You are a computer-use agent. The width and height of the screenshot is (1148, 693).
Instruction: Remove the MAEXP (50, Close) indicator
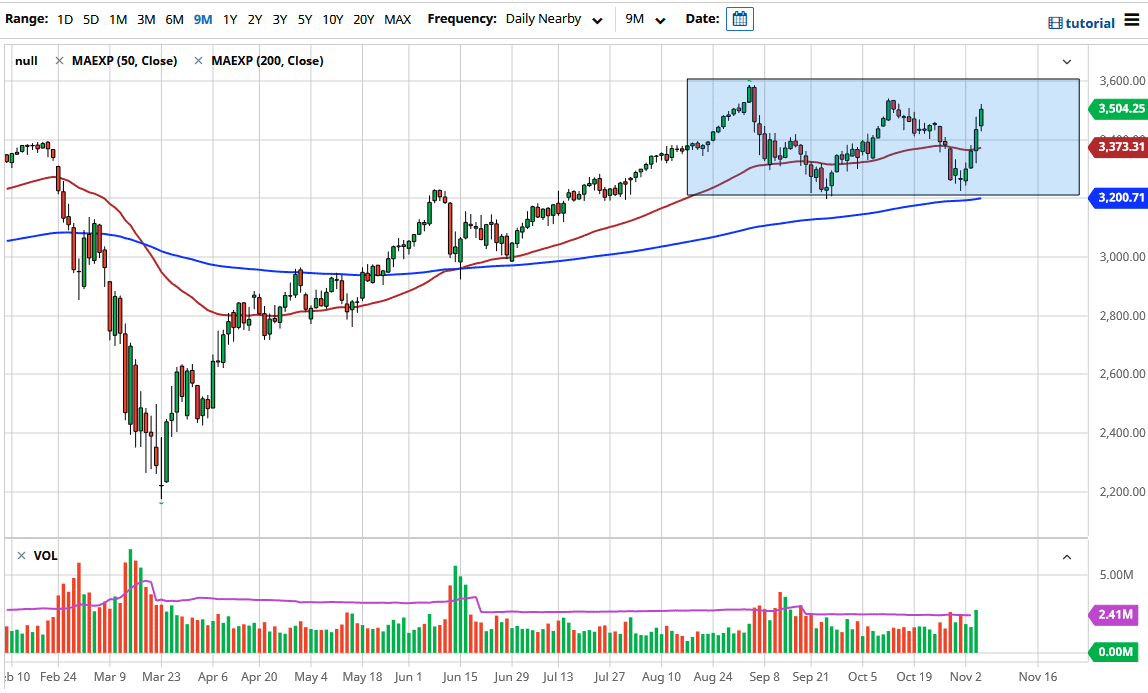[x=58, y=60]
